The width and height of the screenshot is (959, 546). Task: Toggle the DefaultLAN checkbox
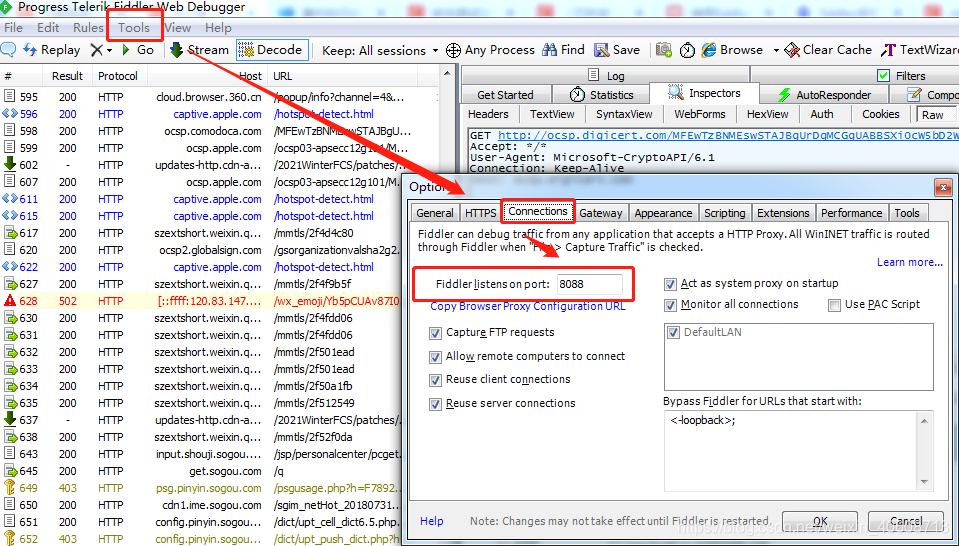pyautogui.click(x=673, y=333)
